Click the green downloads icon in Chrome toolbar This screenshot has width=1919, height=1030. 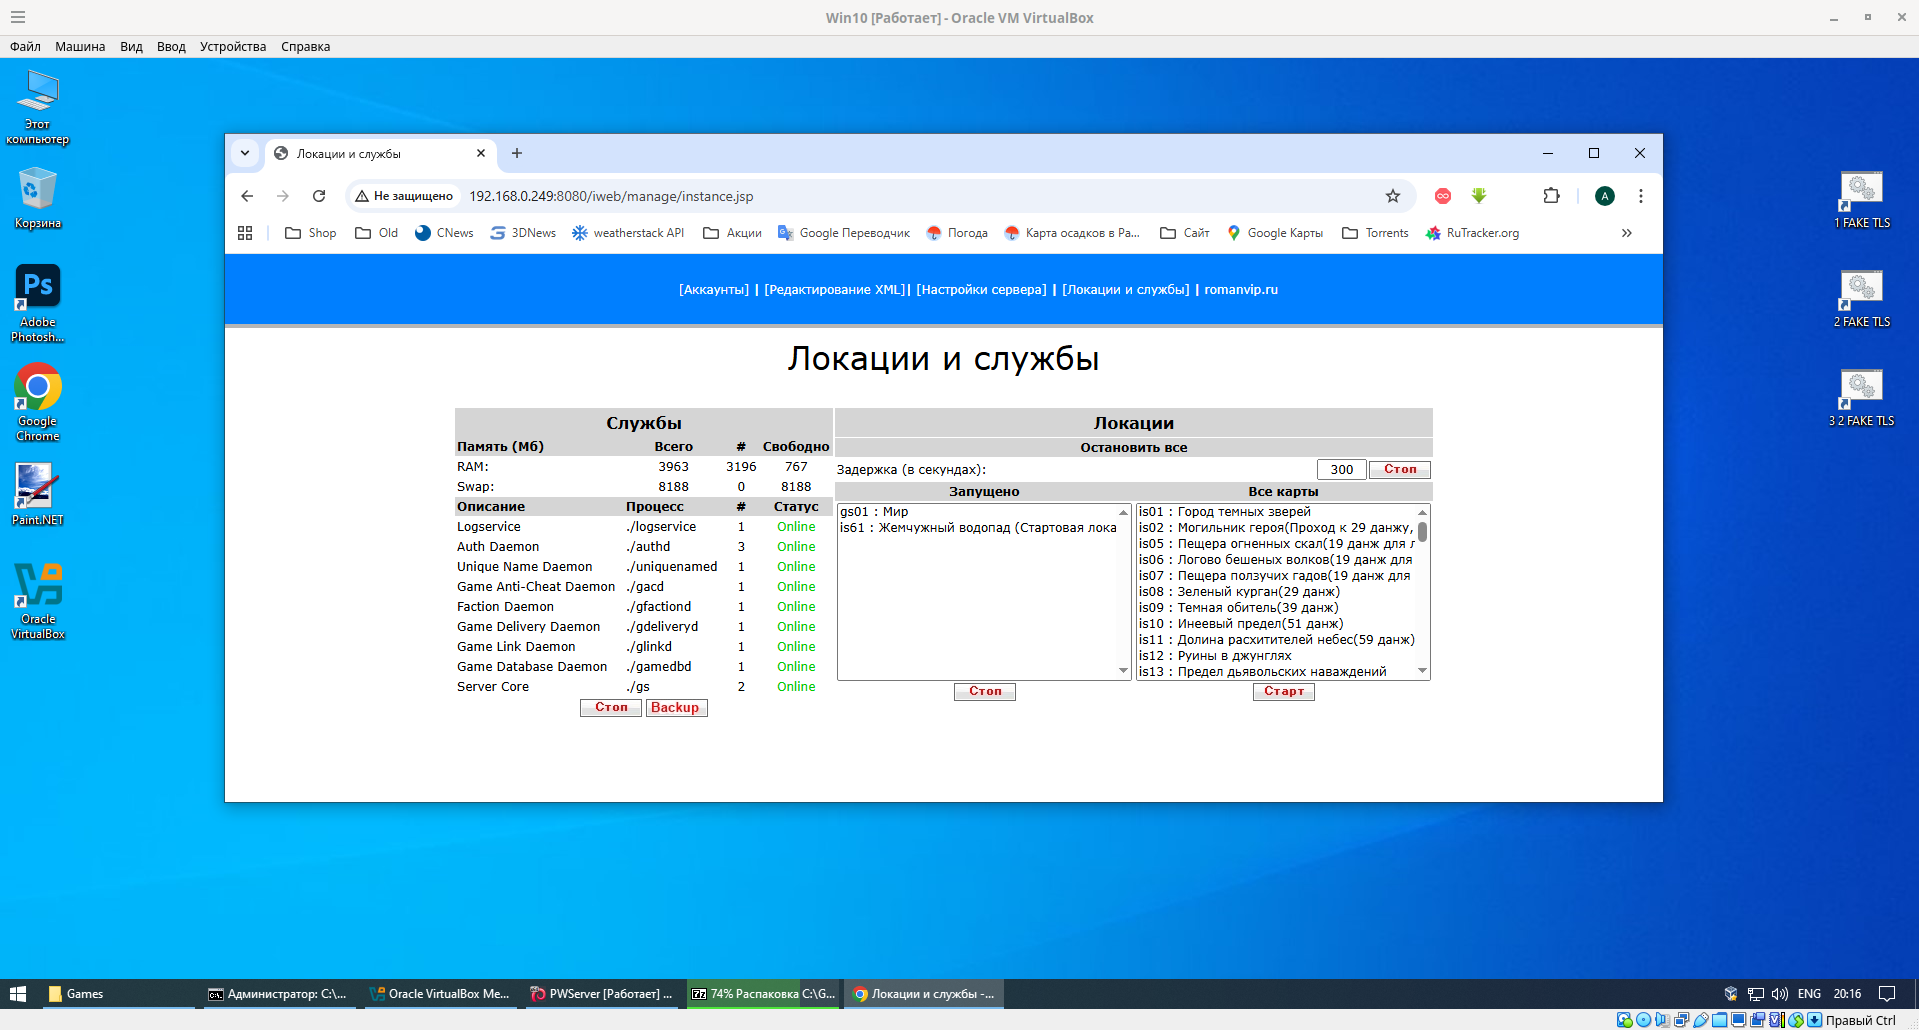tap(1479, 196)
